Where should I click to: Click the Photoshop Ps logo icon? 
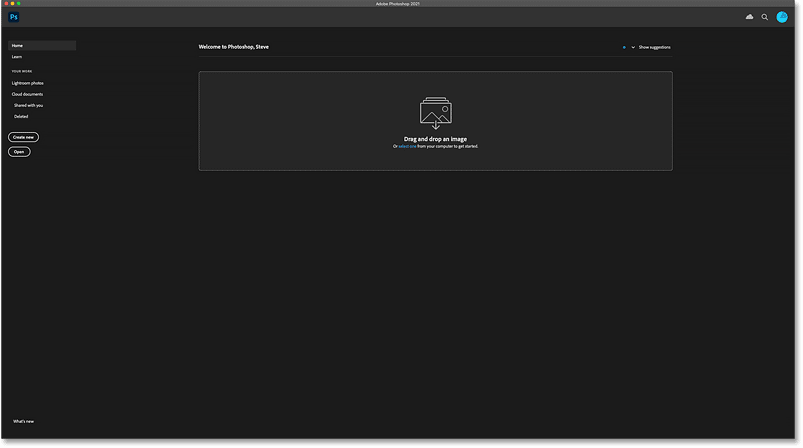pos(14,17)
